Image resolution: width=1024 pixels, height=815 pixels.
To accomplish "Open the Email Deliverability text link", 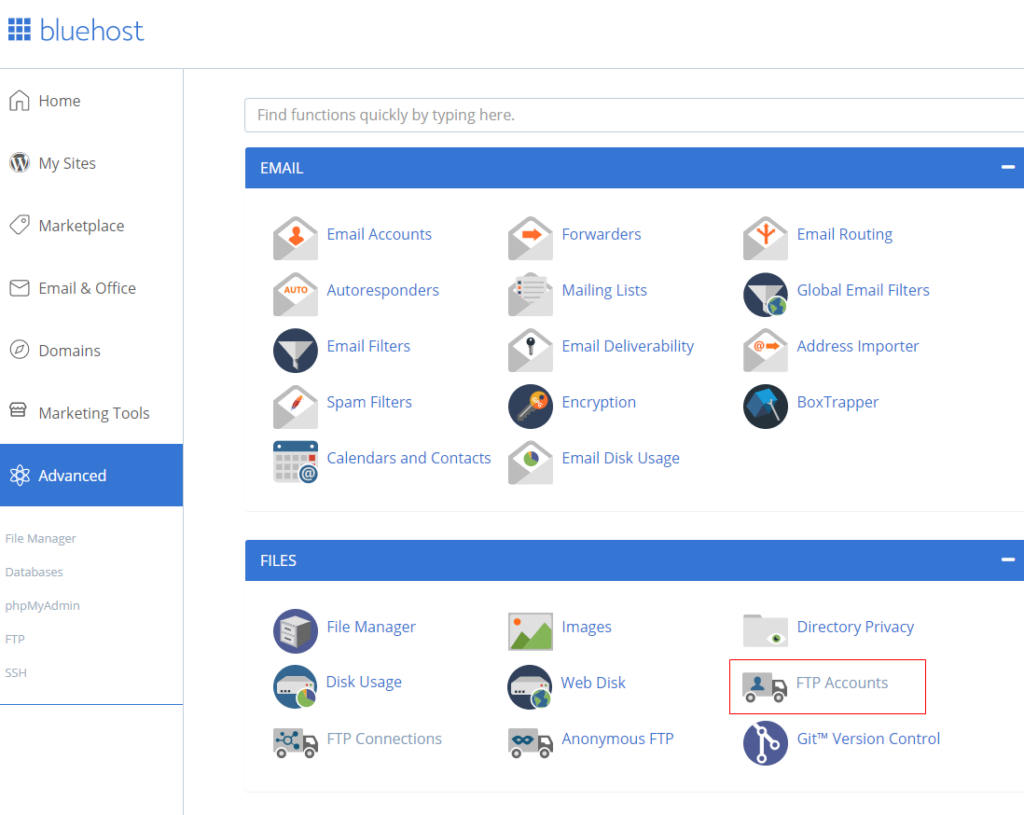I will pyautogui.click(x=628, y=347).
